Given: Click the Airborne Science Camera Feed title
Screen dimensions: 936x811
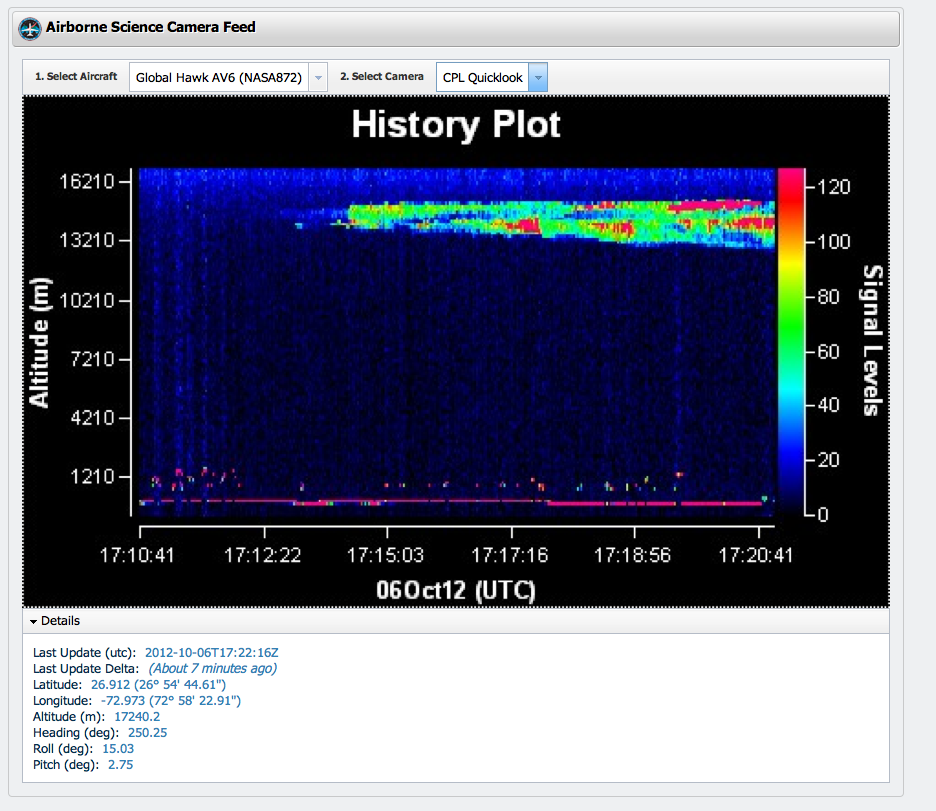Looking at the screenshot, I should pos(150,27).
